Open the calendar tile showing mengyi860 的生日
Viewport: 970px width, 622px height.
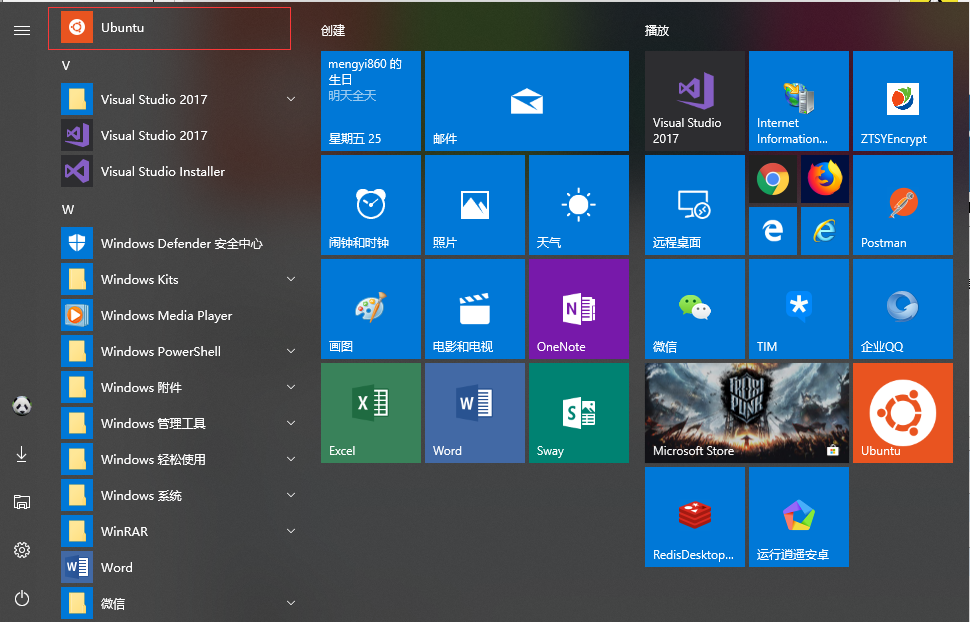pos(371,101)
